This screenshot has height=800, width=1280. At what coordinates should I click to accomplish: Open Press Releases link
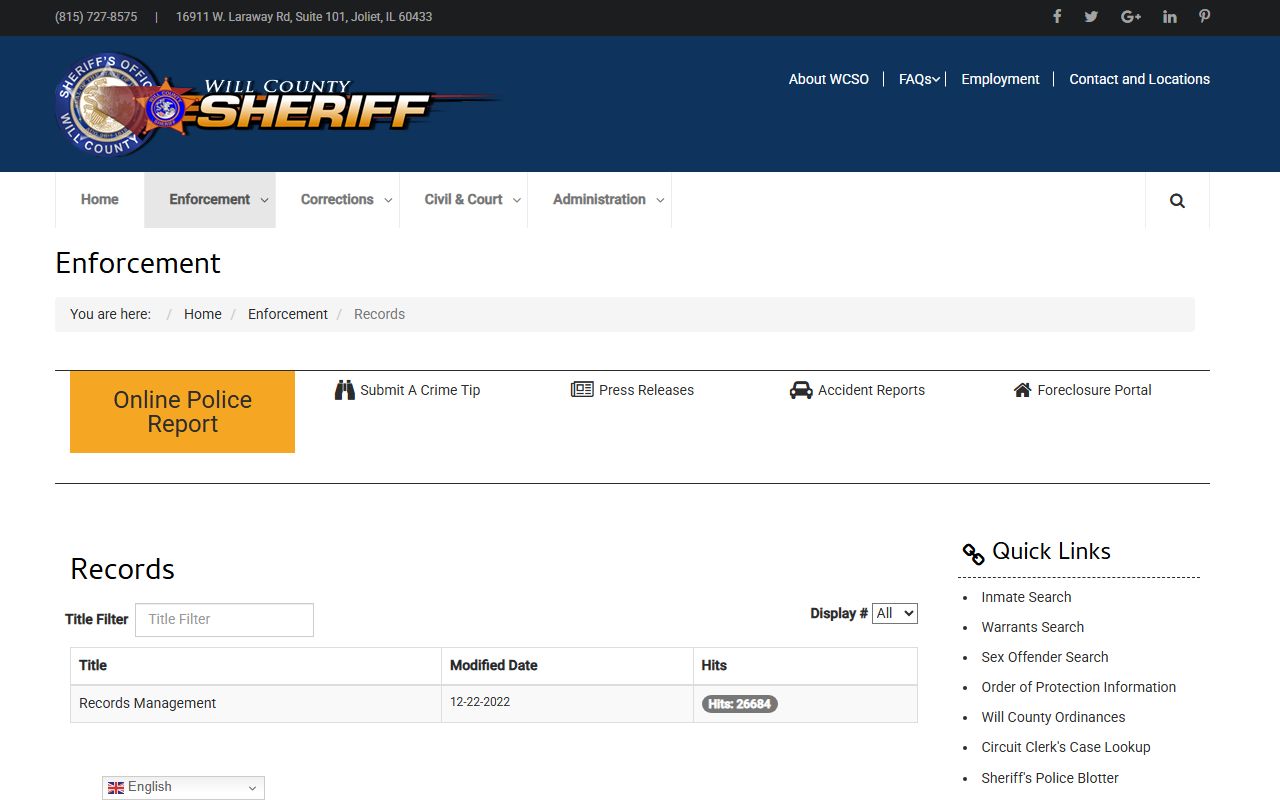click(646, 390)
